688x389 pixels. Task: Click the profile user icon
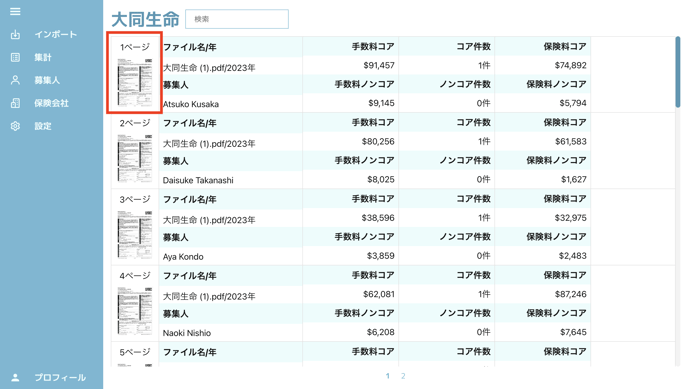tap(15, 377)
